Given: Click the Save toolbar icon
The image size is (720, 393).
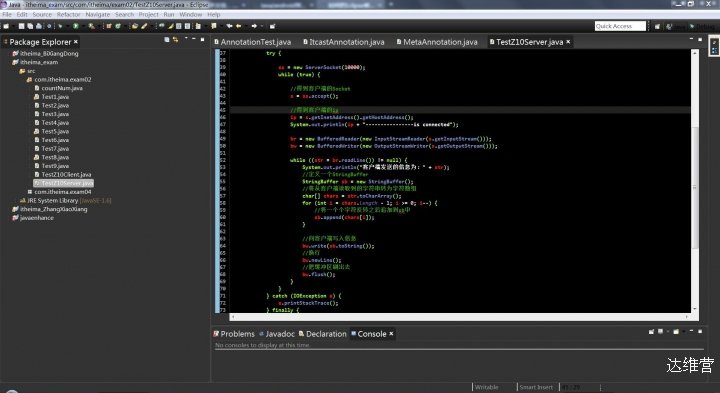Looking at the screenshot, I should coord(22,26).
